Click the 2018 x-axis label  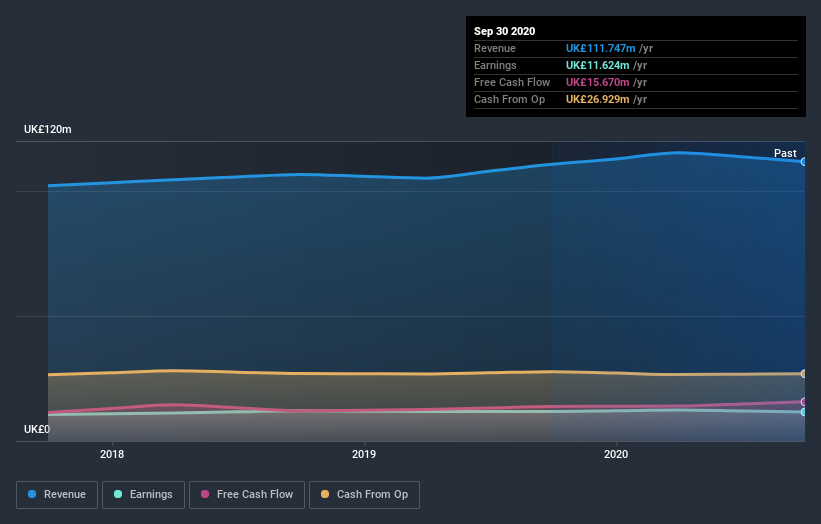click(112, 454)
